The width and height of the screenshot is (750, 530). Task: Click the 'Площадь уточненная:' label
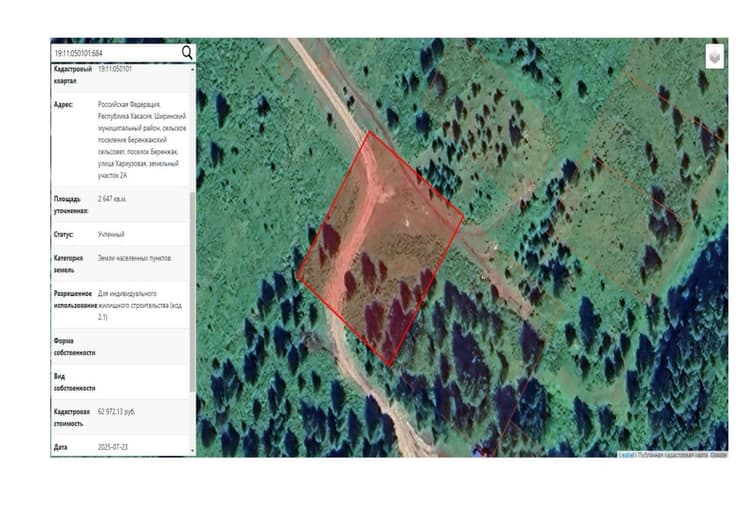pos(71,205)
